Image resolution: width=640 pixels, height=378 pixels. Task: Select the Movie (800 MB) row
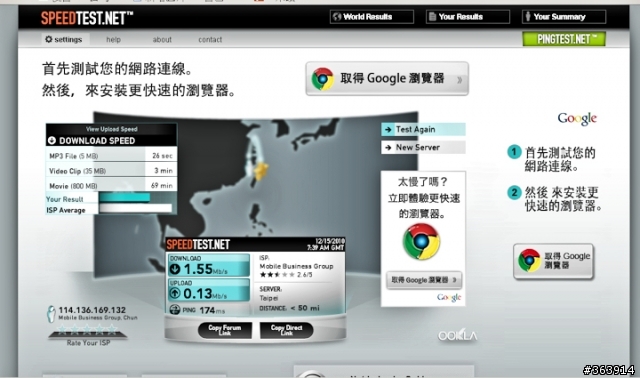111,186
